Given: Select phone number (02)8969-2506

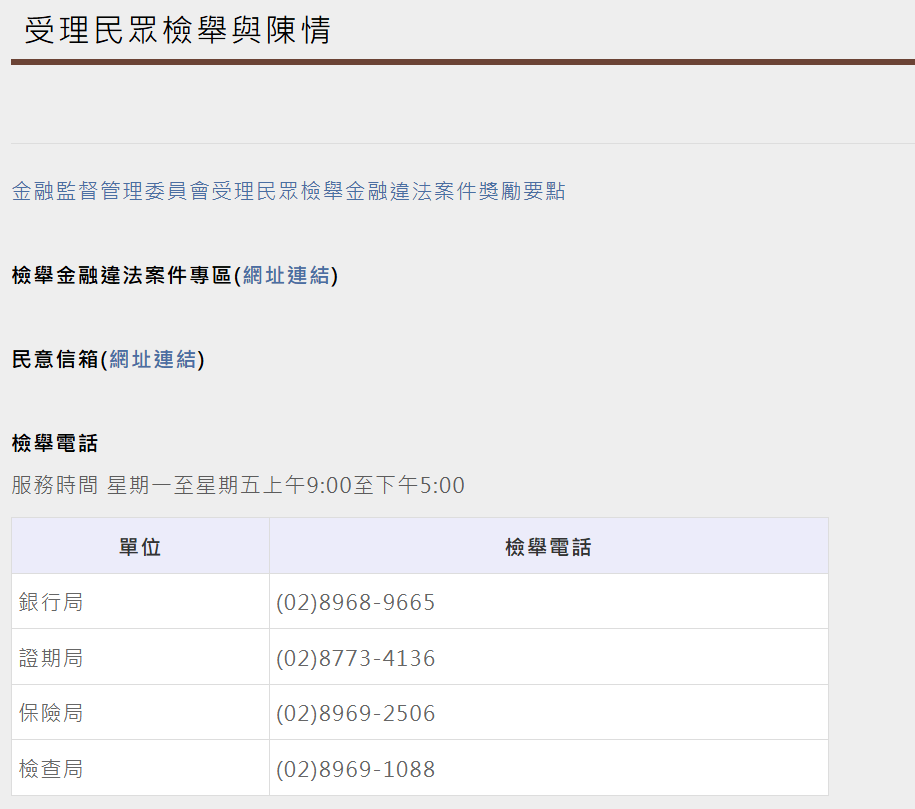Looking at the screenshot, I should [x=355, y=713].
